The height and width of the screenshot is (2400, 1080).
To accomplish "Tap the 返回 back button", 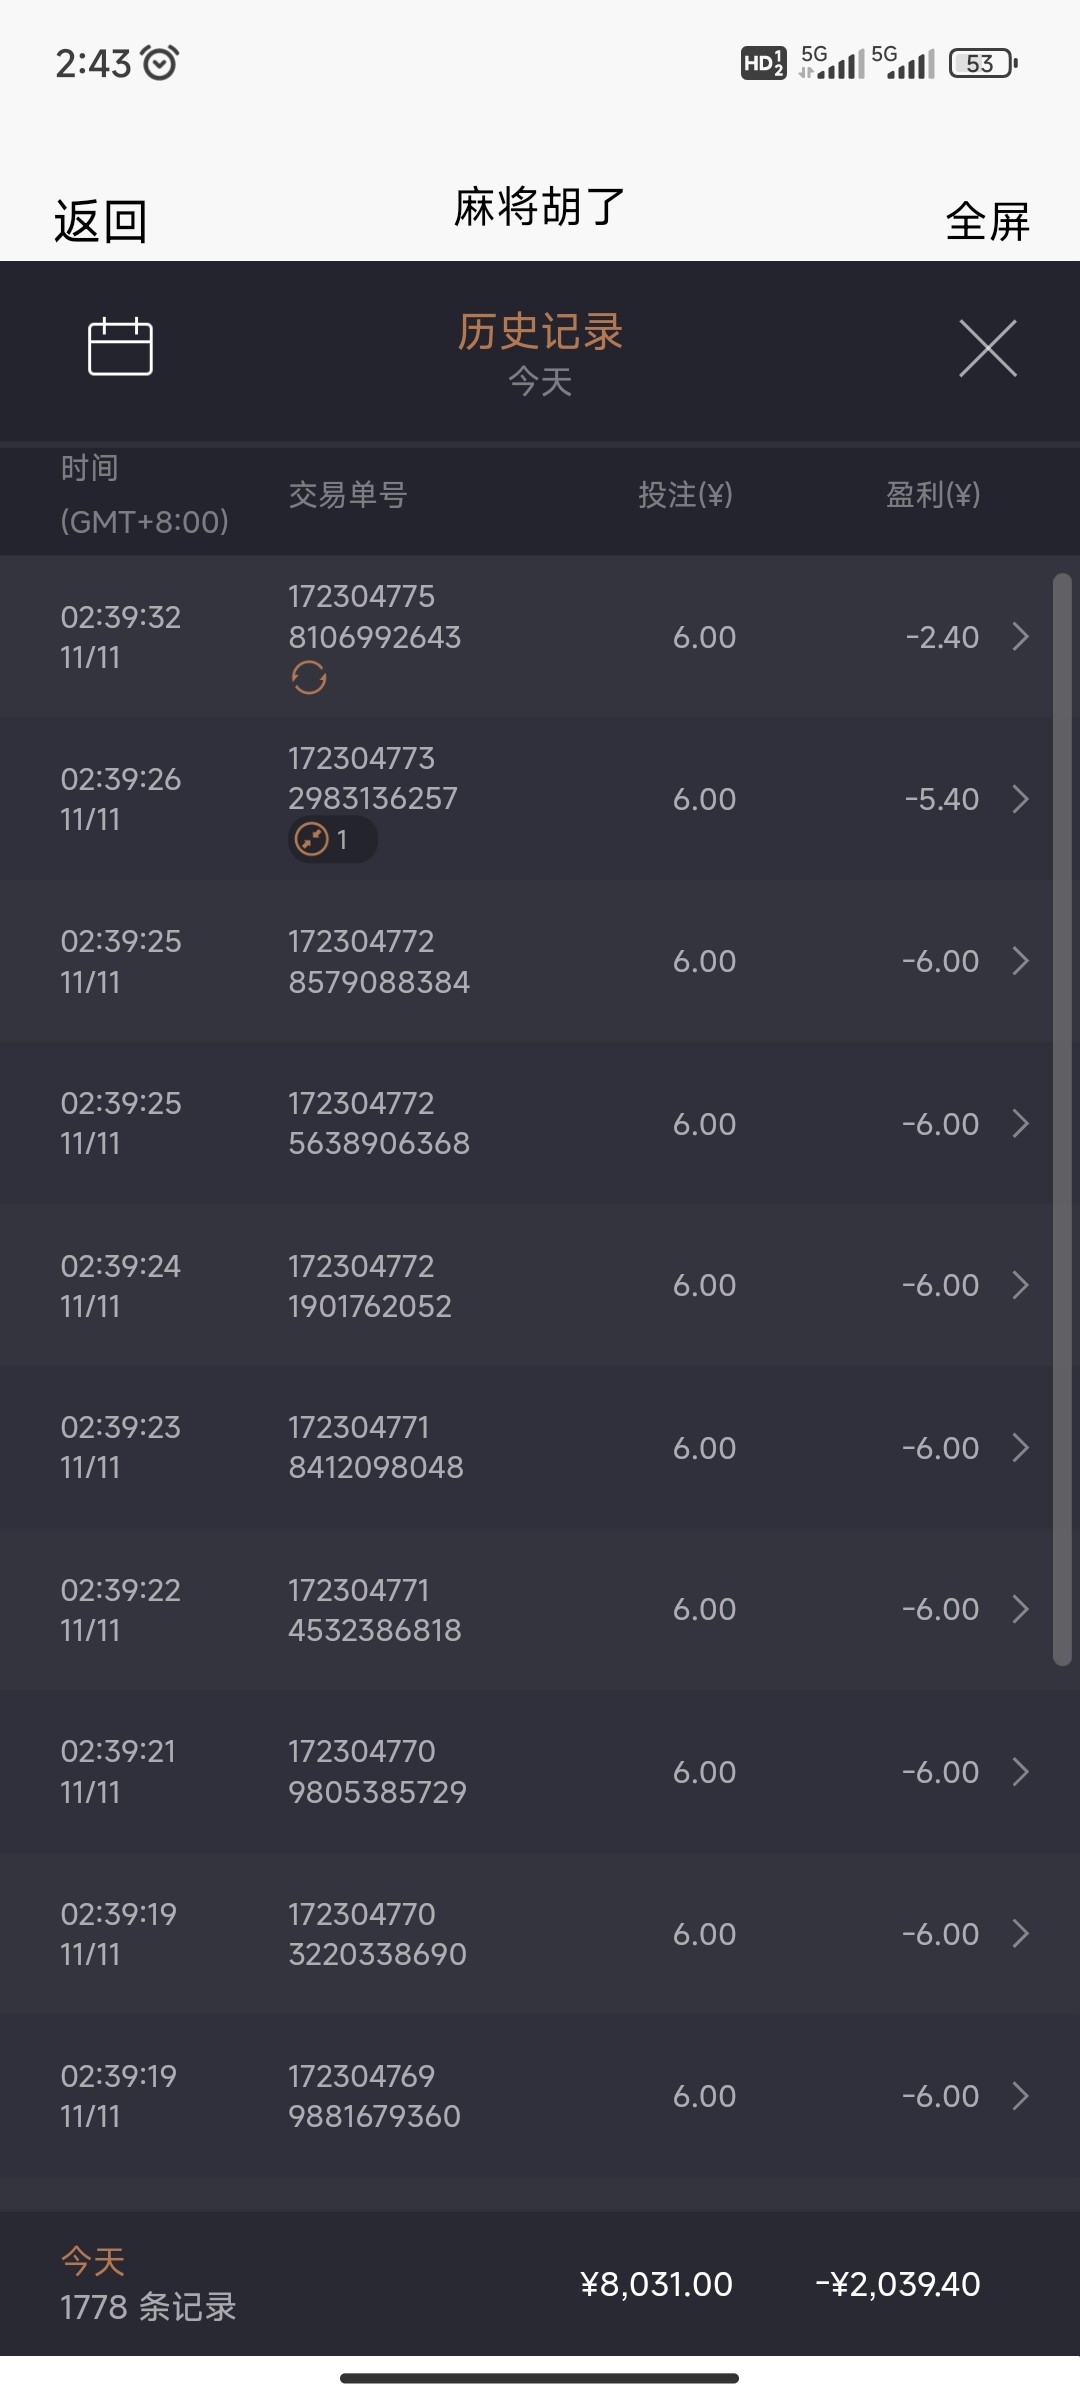I will coord(100,221).
